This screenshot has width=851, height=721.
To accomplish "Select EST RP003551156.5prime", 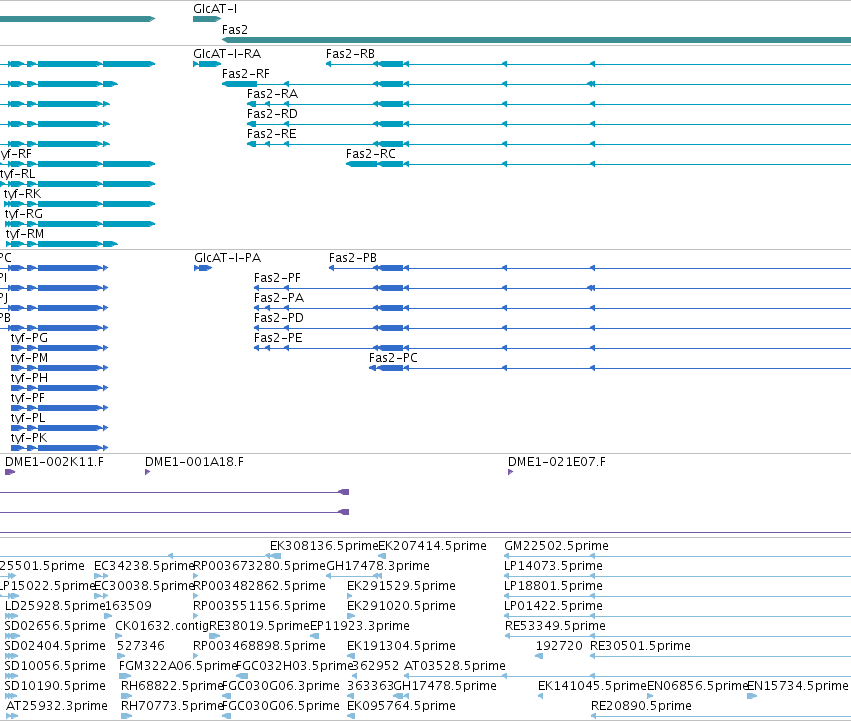I will click(x=259, y=606).
